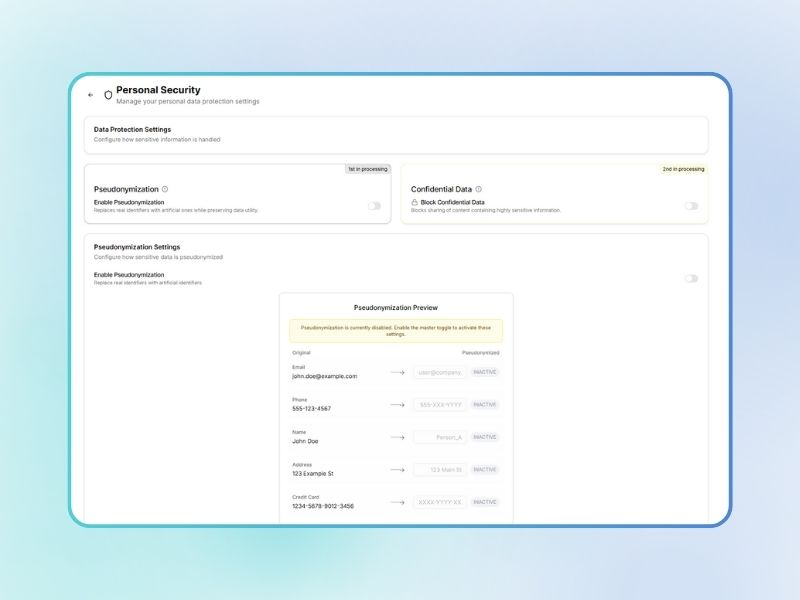800x600 pixels.
Task: Click the Original column header
Action: pyautogui.click(x=301, y=353)
